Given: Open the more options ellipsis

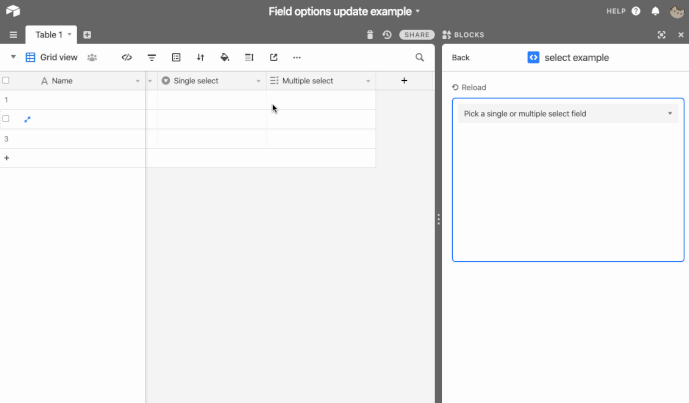Looking at the screenshot, I should click(297, 58).
